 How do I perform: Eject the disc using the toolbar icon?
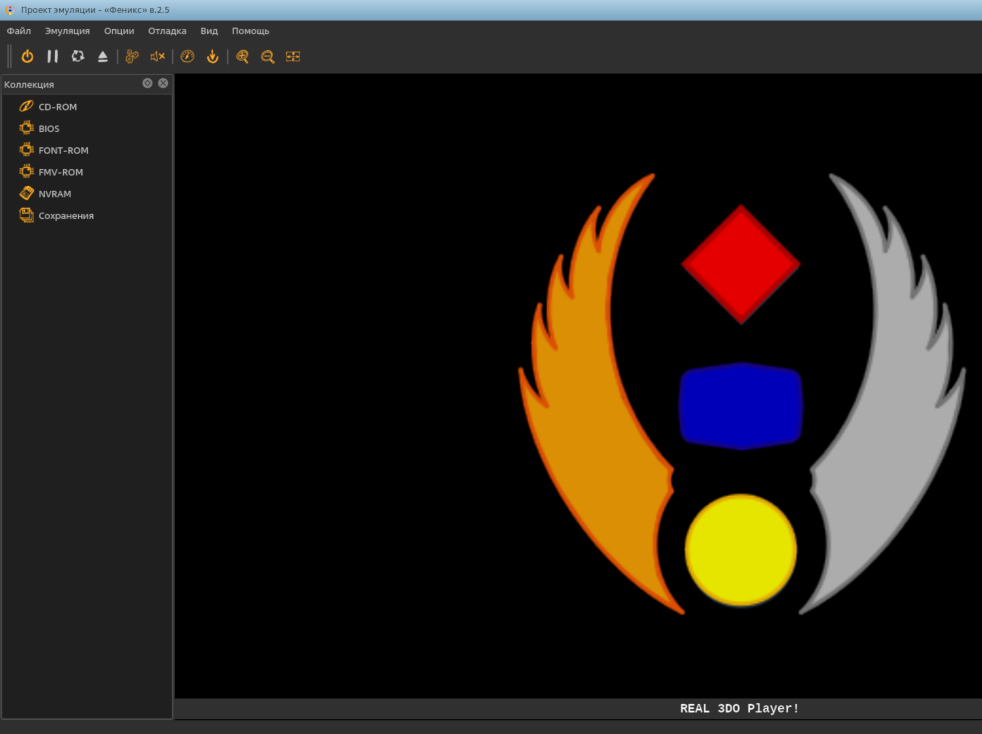pyautogui.click(x=103, y=56)
